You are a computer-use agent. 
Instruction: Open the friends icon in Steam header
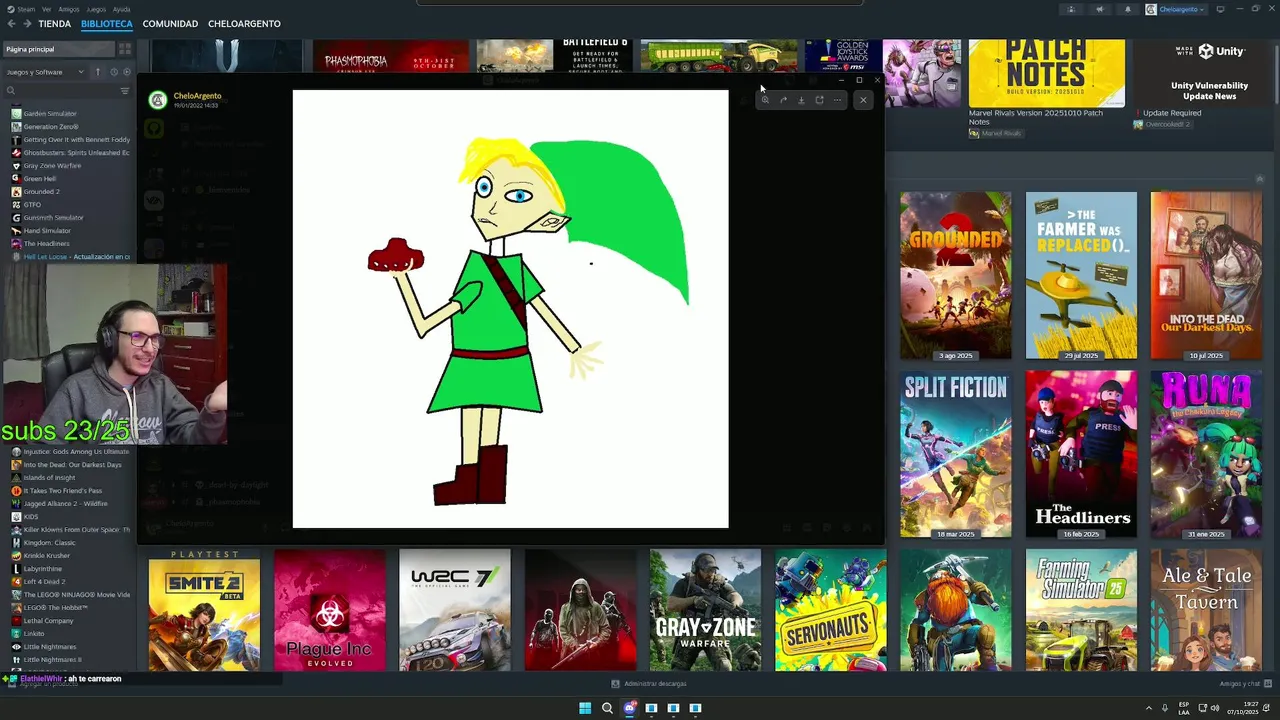[x=1071, y=9]
